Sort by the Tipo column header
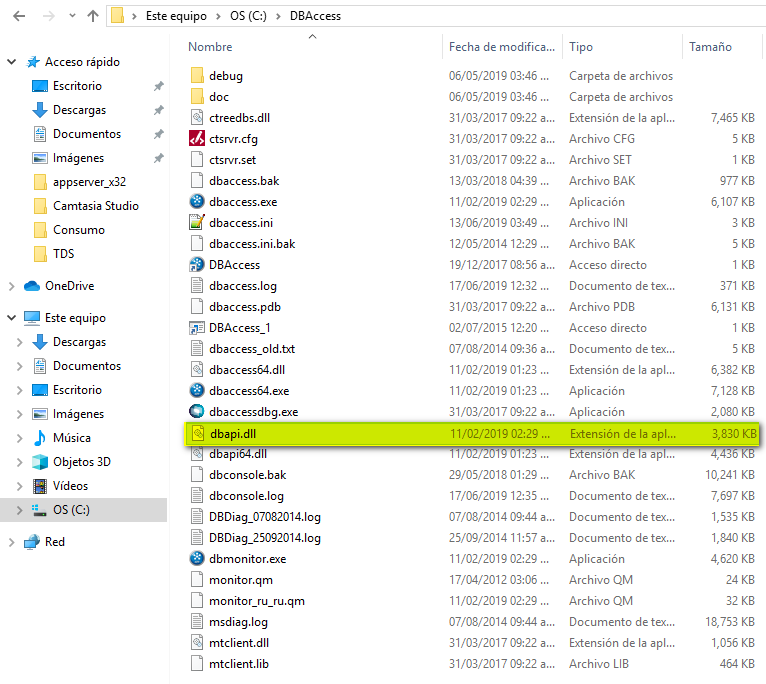 coord(581,47)
